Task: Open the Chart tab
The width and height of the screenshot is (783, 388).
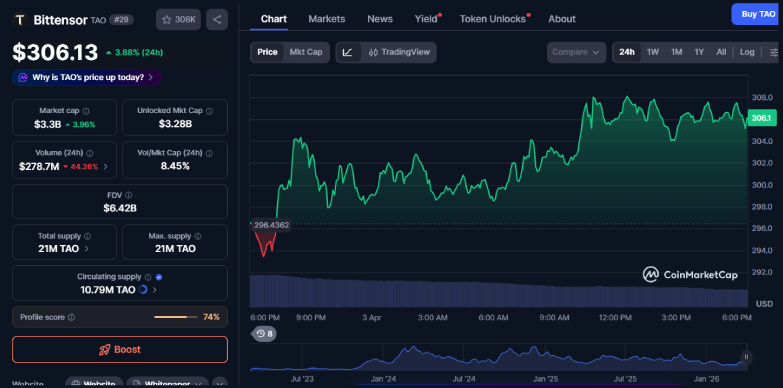Action: click(274, 19)
